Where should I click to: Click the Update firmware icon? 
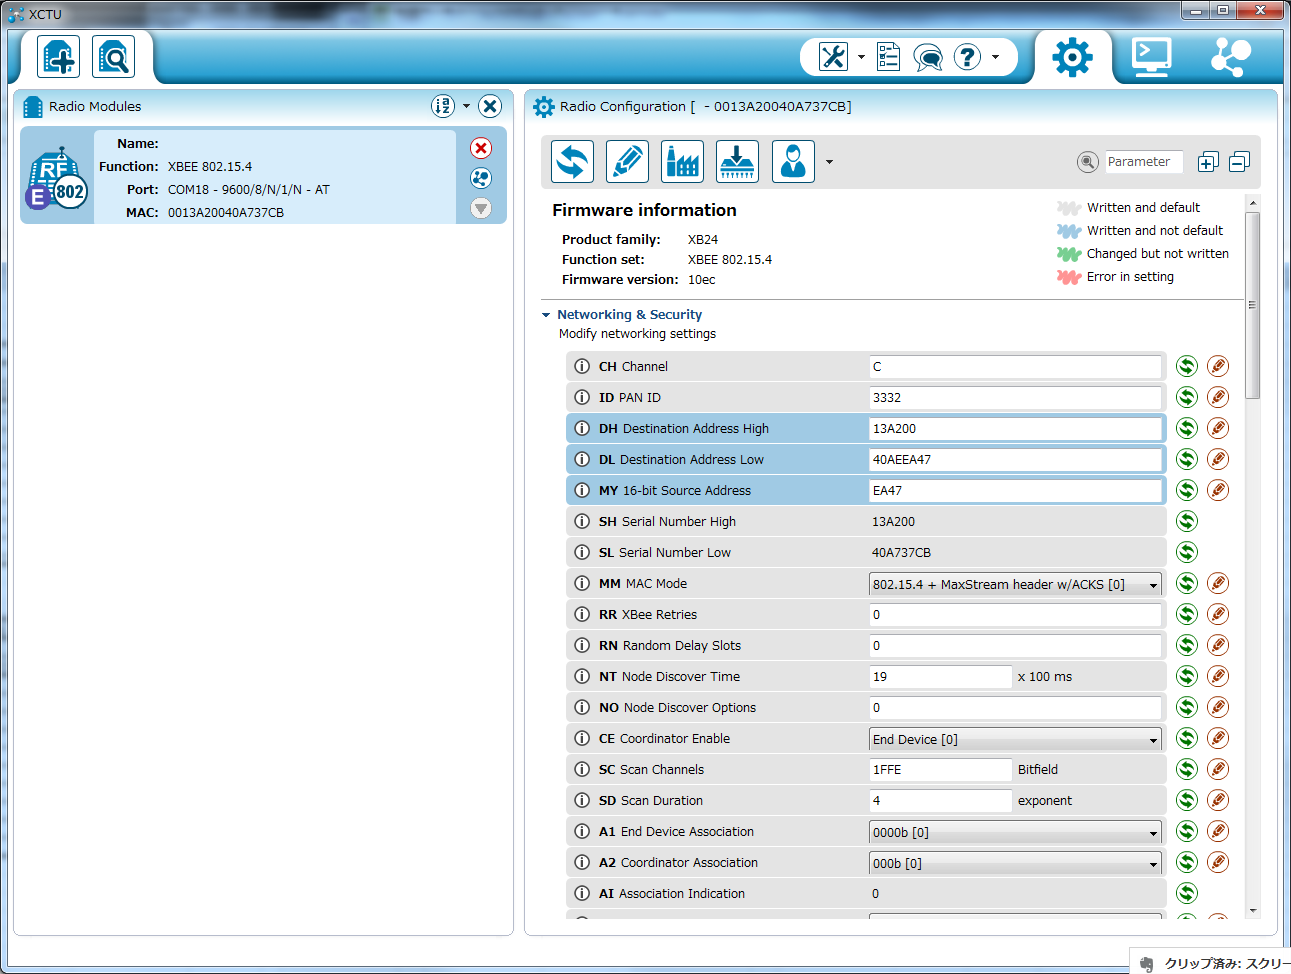pos(738,162)
